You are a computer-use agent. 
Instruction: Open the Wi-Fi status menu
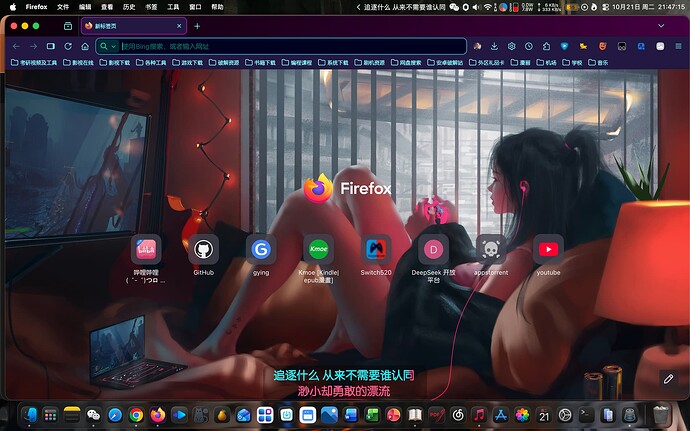point(488,7)
